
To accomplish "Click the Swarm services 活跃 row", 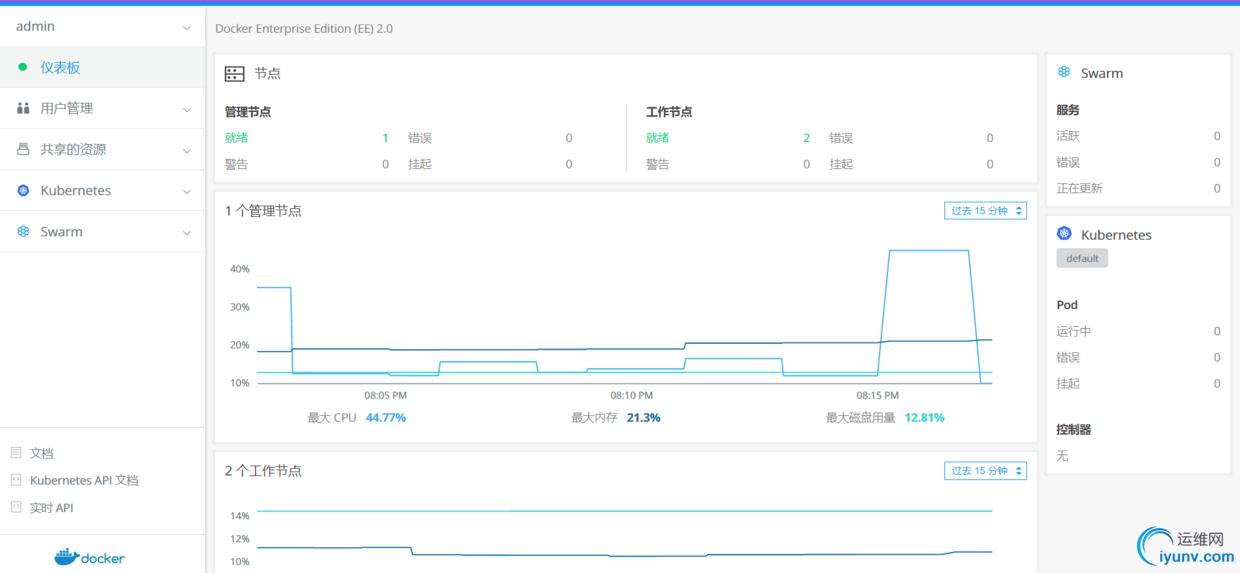I will pyautogui.click(x=1138, y=136).
